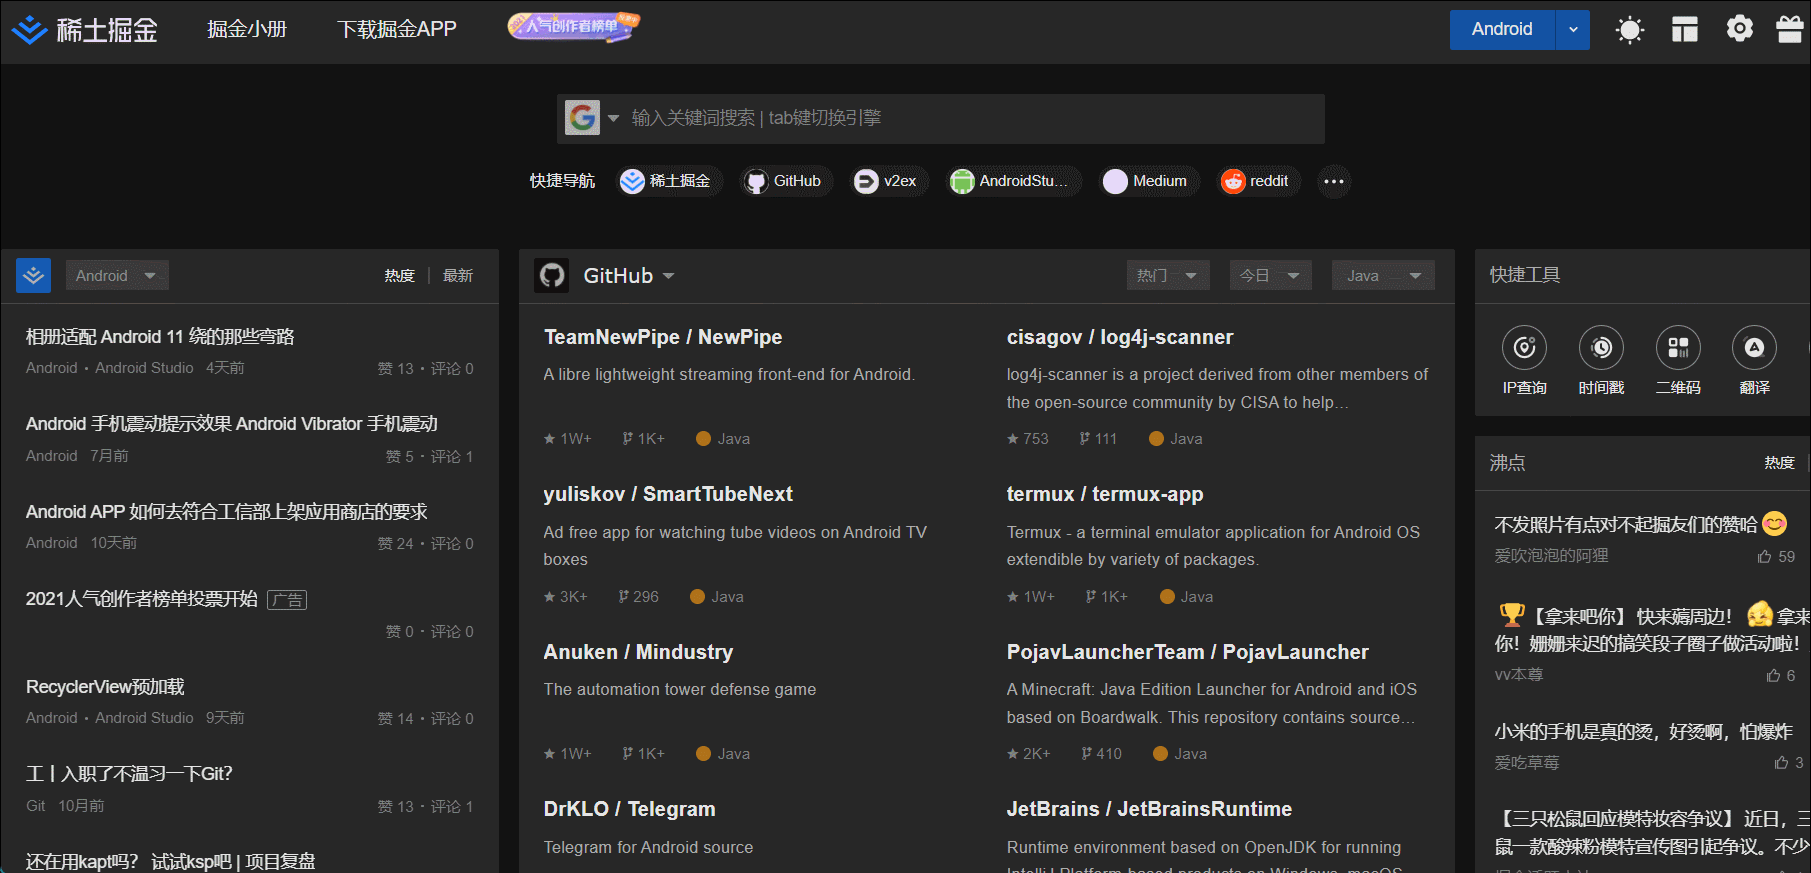
Task: Open the AndroidStudio quick navigation shortcut
Action: click(x=1013, y=181)
